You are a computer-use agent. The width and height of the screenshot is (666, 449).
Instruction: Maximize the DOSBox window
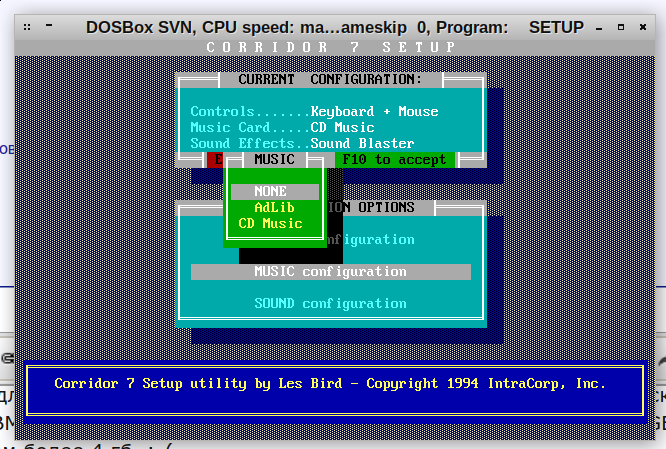(x=621, y=27)
